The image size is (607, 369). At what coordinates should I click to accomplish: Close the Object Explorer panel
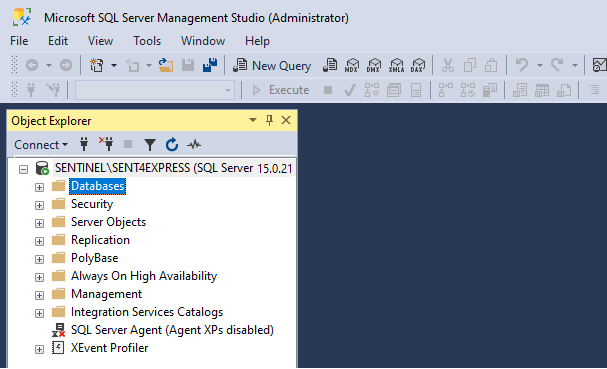coord(286,120)
